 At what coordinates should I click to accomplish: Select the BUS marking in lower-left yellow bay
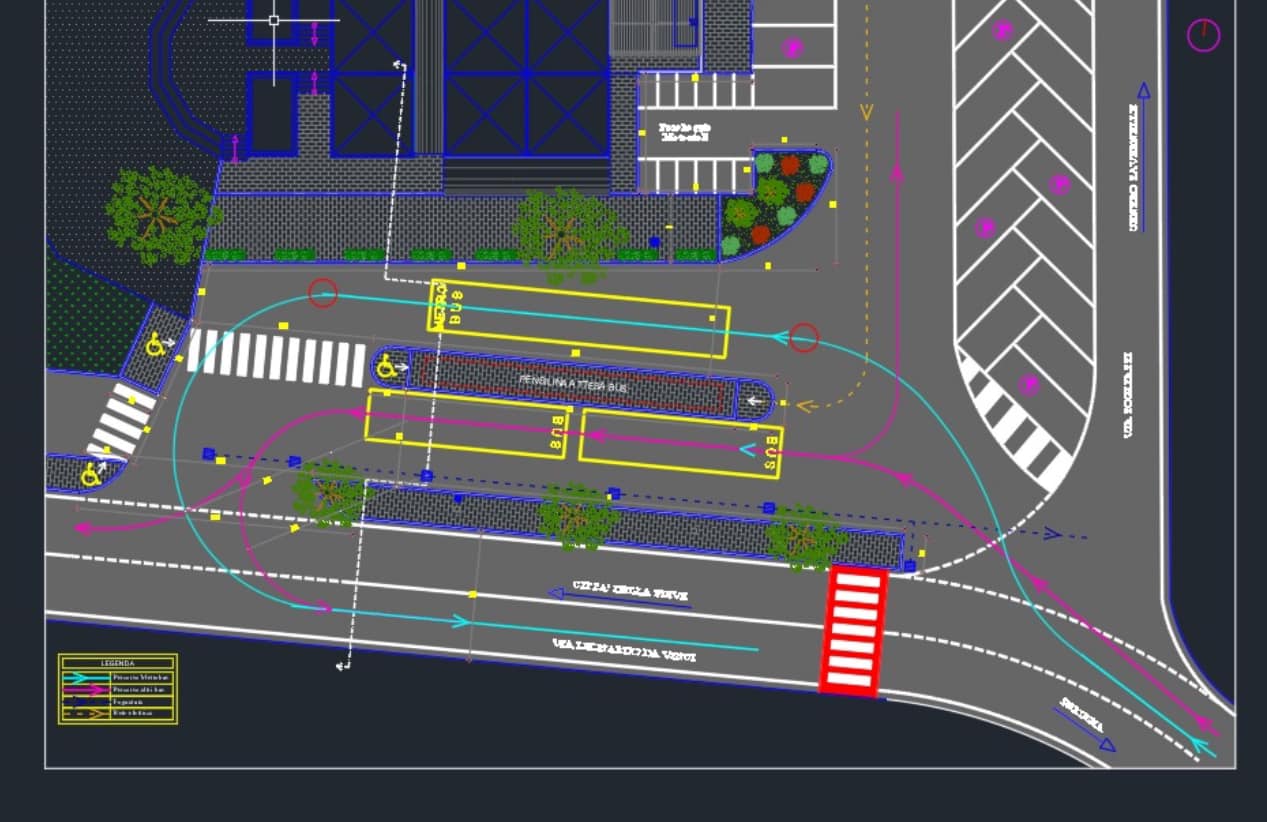[555, 431]
